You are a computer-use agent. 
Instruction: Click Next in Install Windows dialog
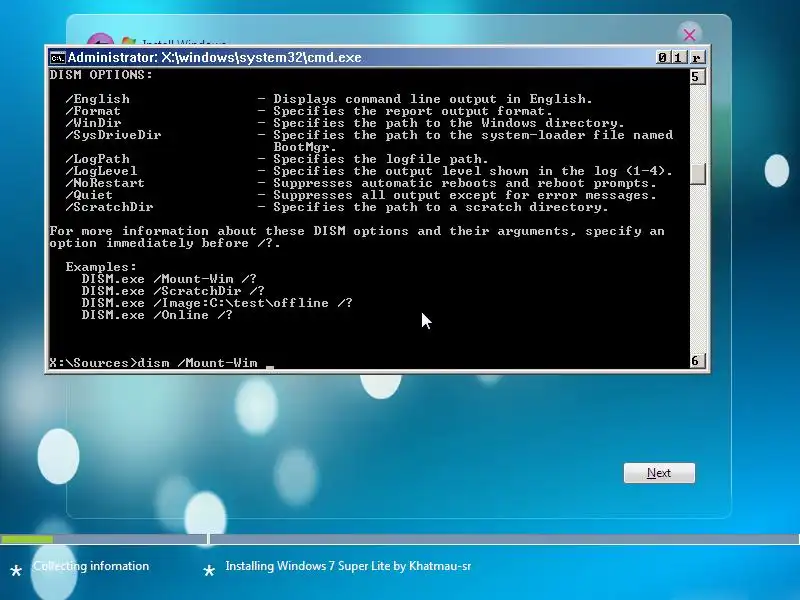[659, 473]
